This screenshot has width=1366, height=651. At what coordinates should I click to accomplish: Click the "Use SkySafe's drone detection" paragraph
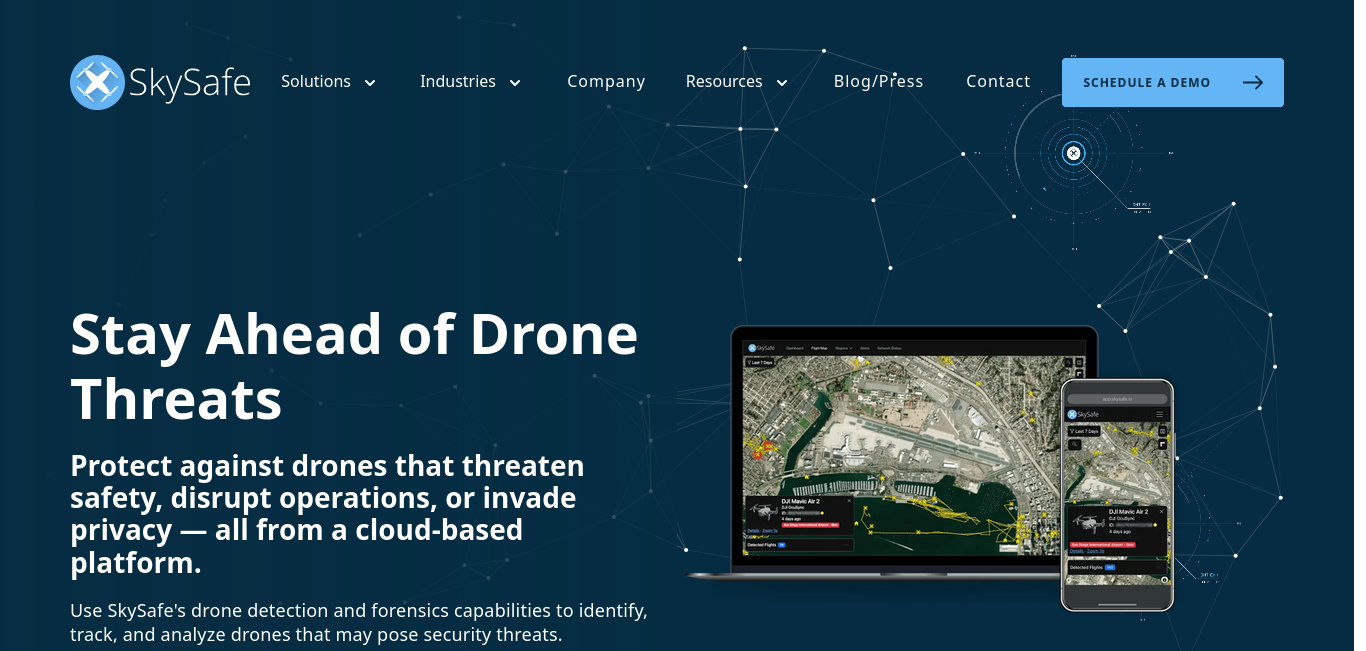359,622
